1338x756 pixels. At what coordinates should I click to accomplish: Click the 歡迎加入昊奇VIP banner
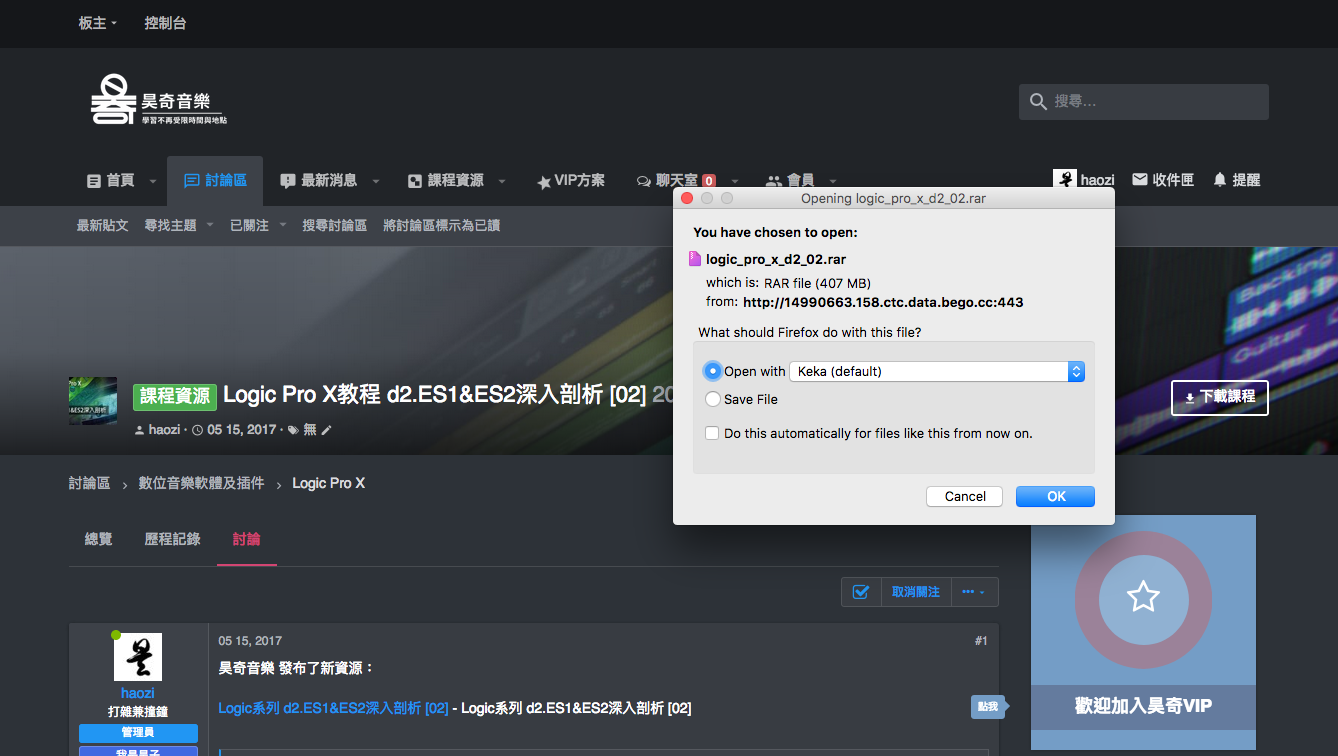click(1143, 633)
